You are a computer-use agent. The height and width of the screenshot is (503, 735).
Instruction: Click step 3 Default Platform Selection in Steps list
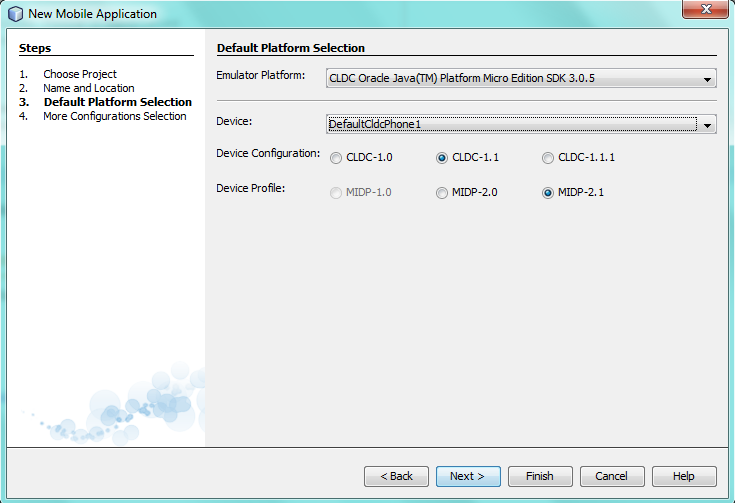pos(118,102)
